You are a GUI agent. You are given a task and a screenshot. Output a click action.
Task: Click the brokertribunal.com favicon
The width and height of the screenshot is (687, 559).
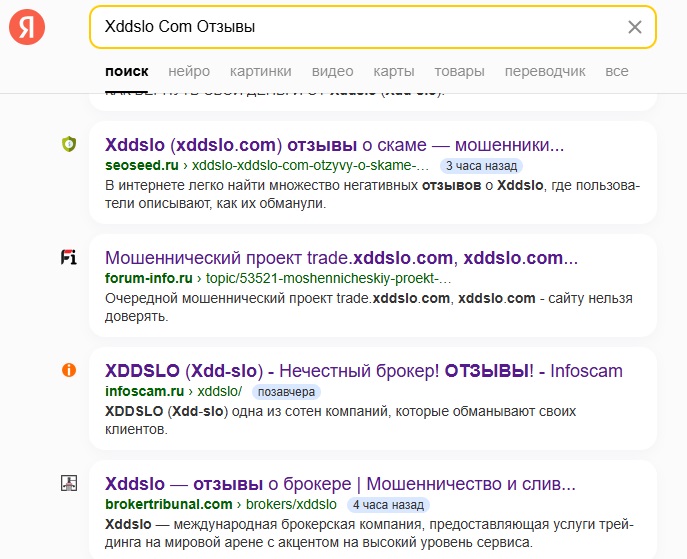point(69,483)
